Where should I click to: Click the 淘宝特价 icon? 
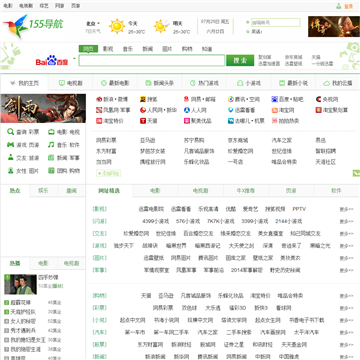coord(99,121)
